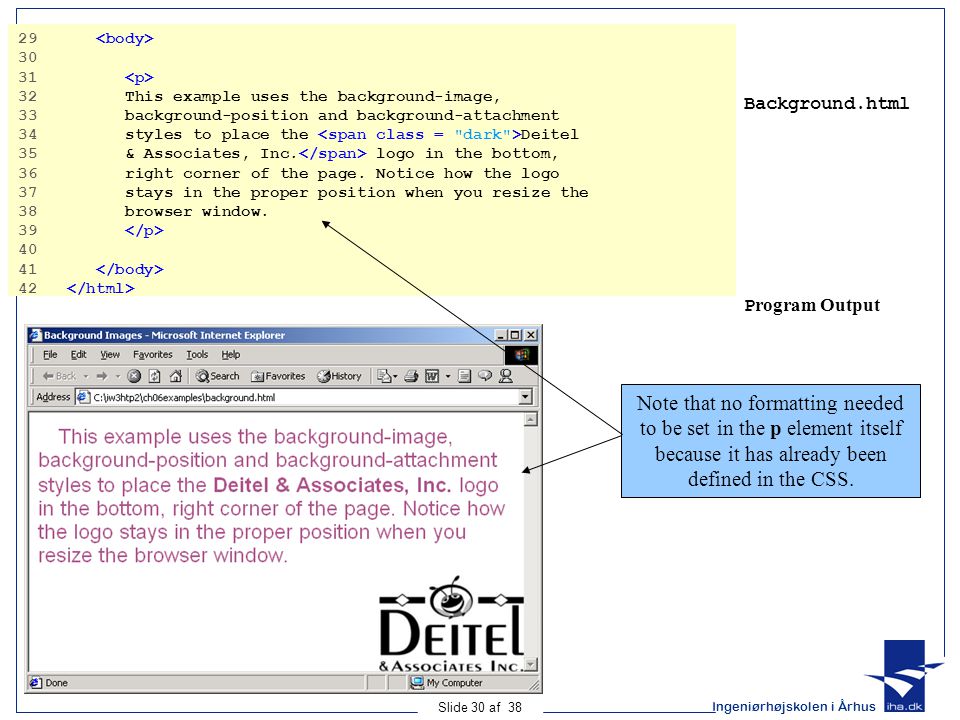This screenshot has width=960, height=720.
Task: Click the Back button in IE toolbar
Action: click(59, 376)
